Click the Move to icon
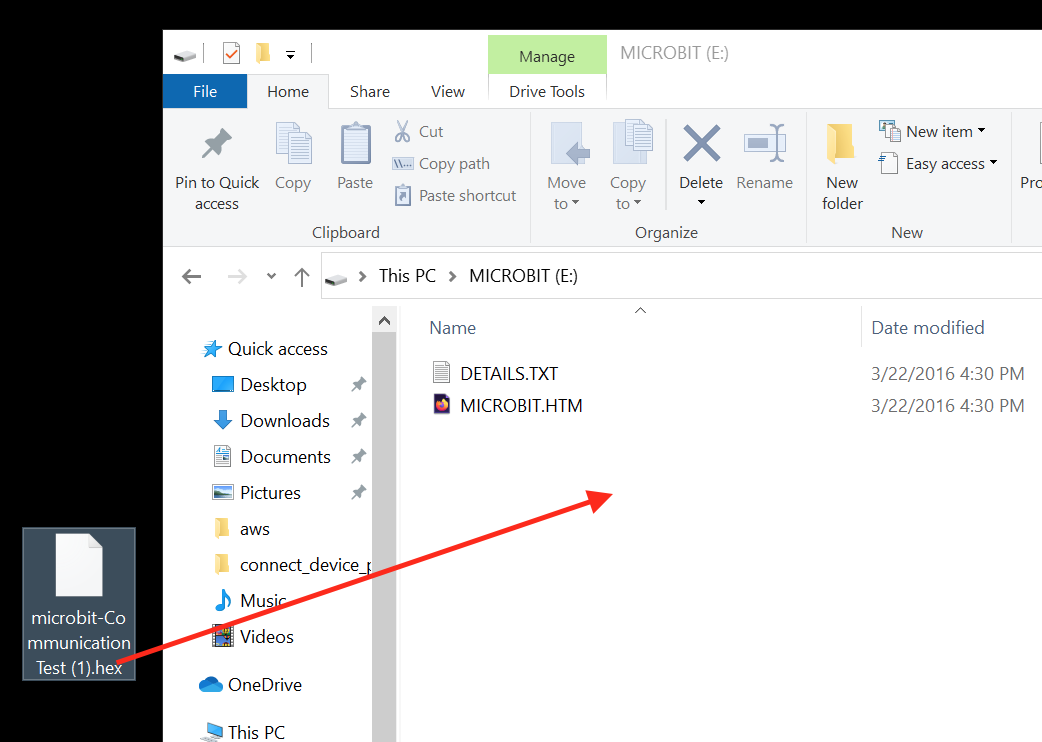This screenshot has width=1042, height=742. [570, 143]
